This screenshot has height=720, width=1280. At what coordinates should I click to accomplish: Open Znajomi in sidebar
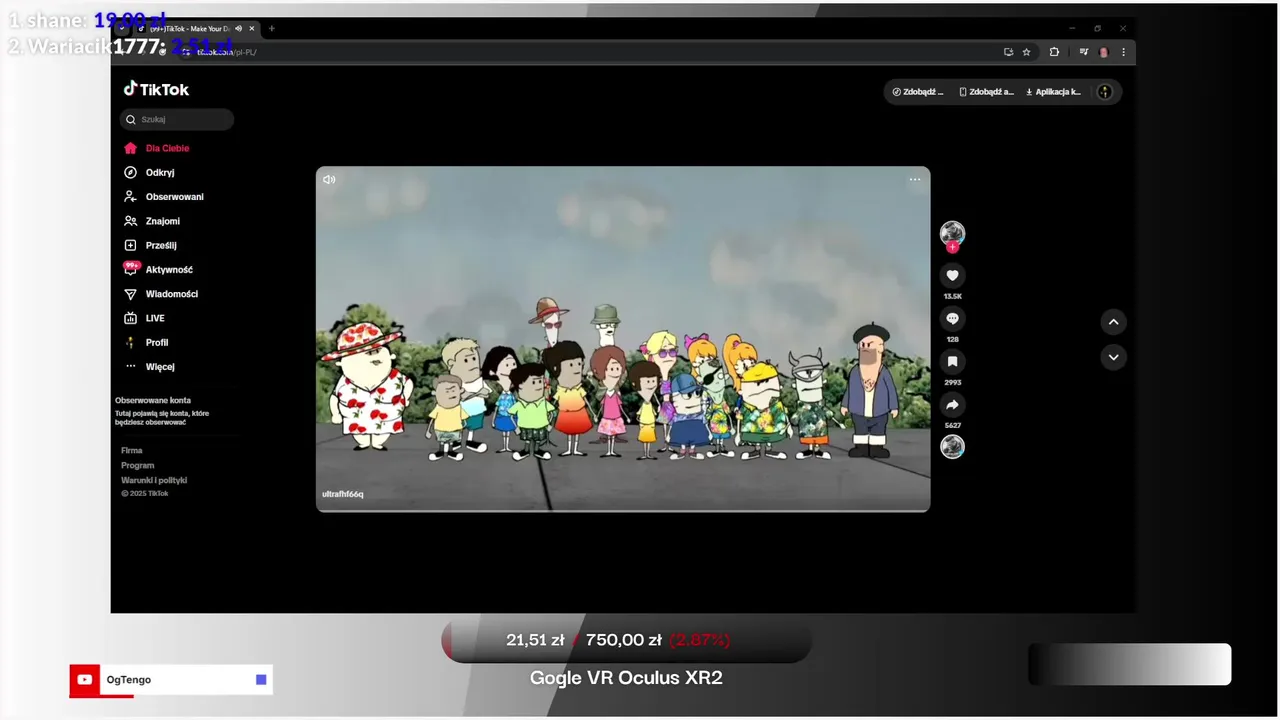[x=163, y=221]
